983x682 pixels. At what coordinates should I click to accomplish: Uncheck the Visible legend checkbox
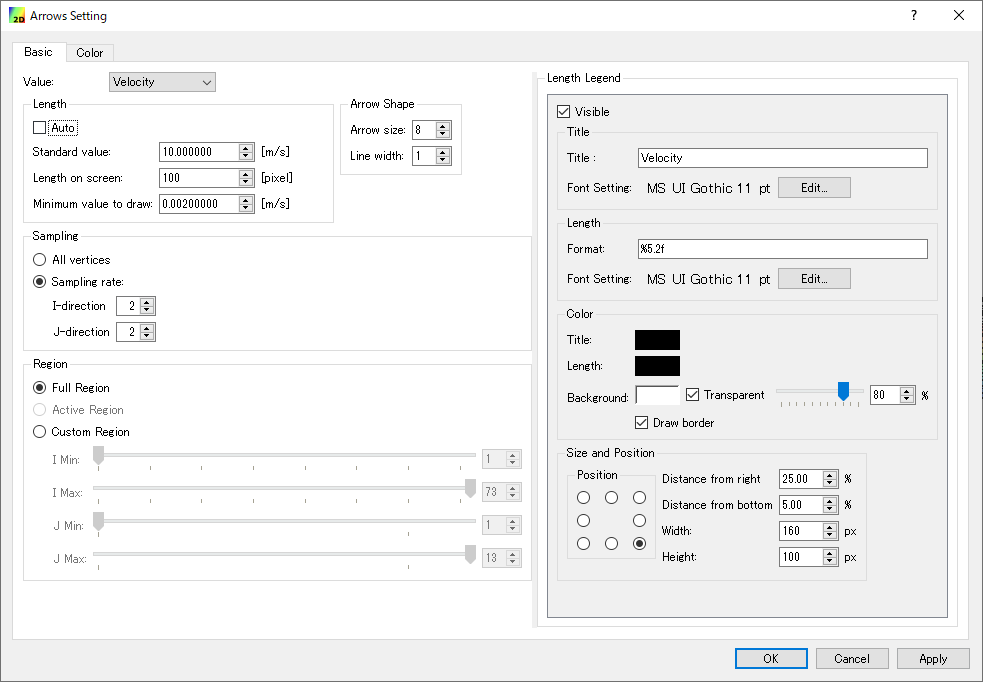(564, 112)
